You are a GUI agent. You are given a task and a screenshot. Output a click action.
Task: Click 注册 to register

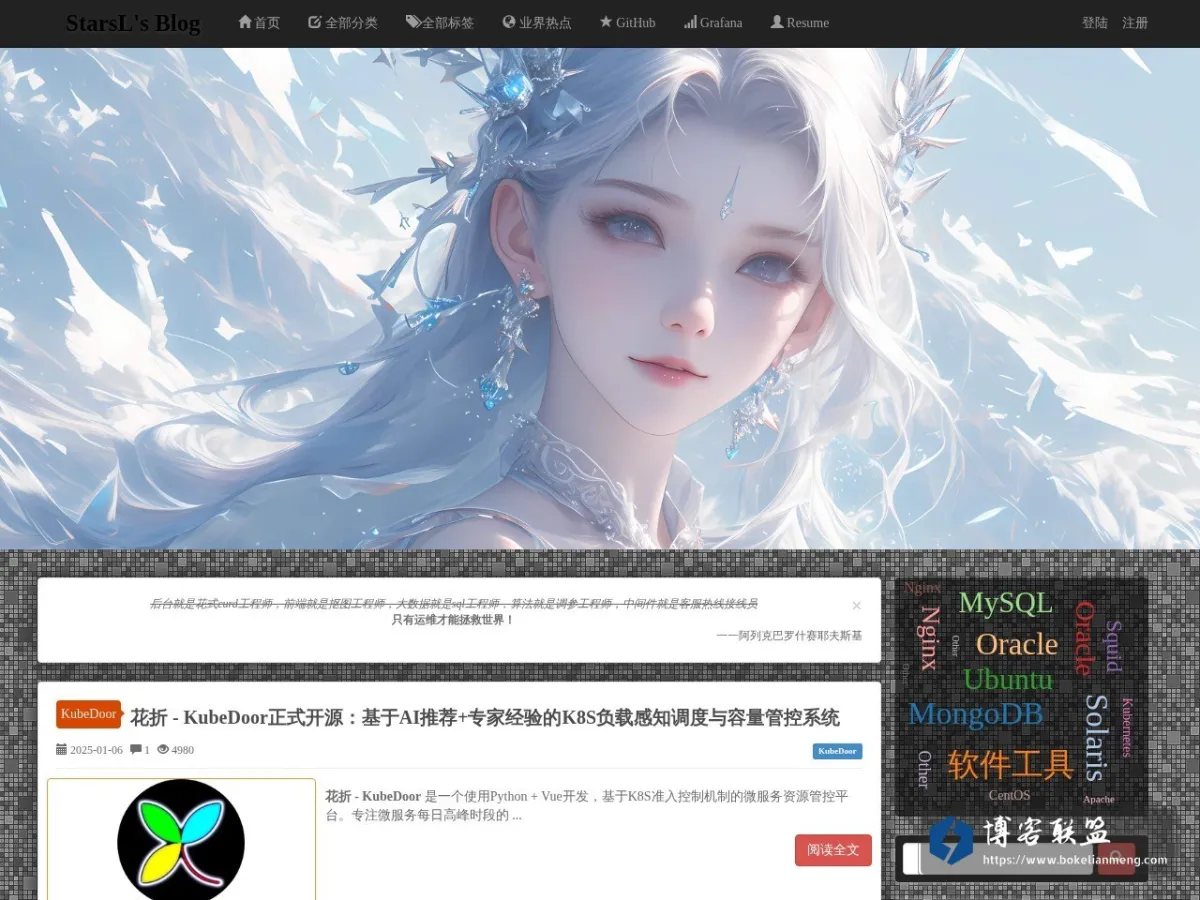coord(1135,22)
